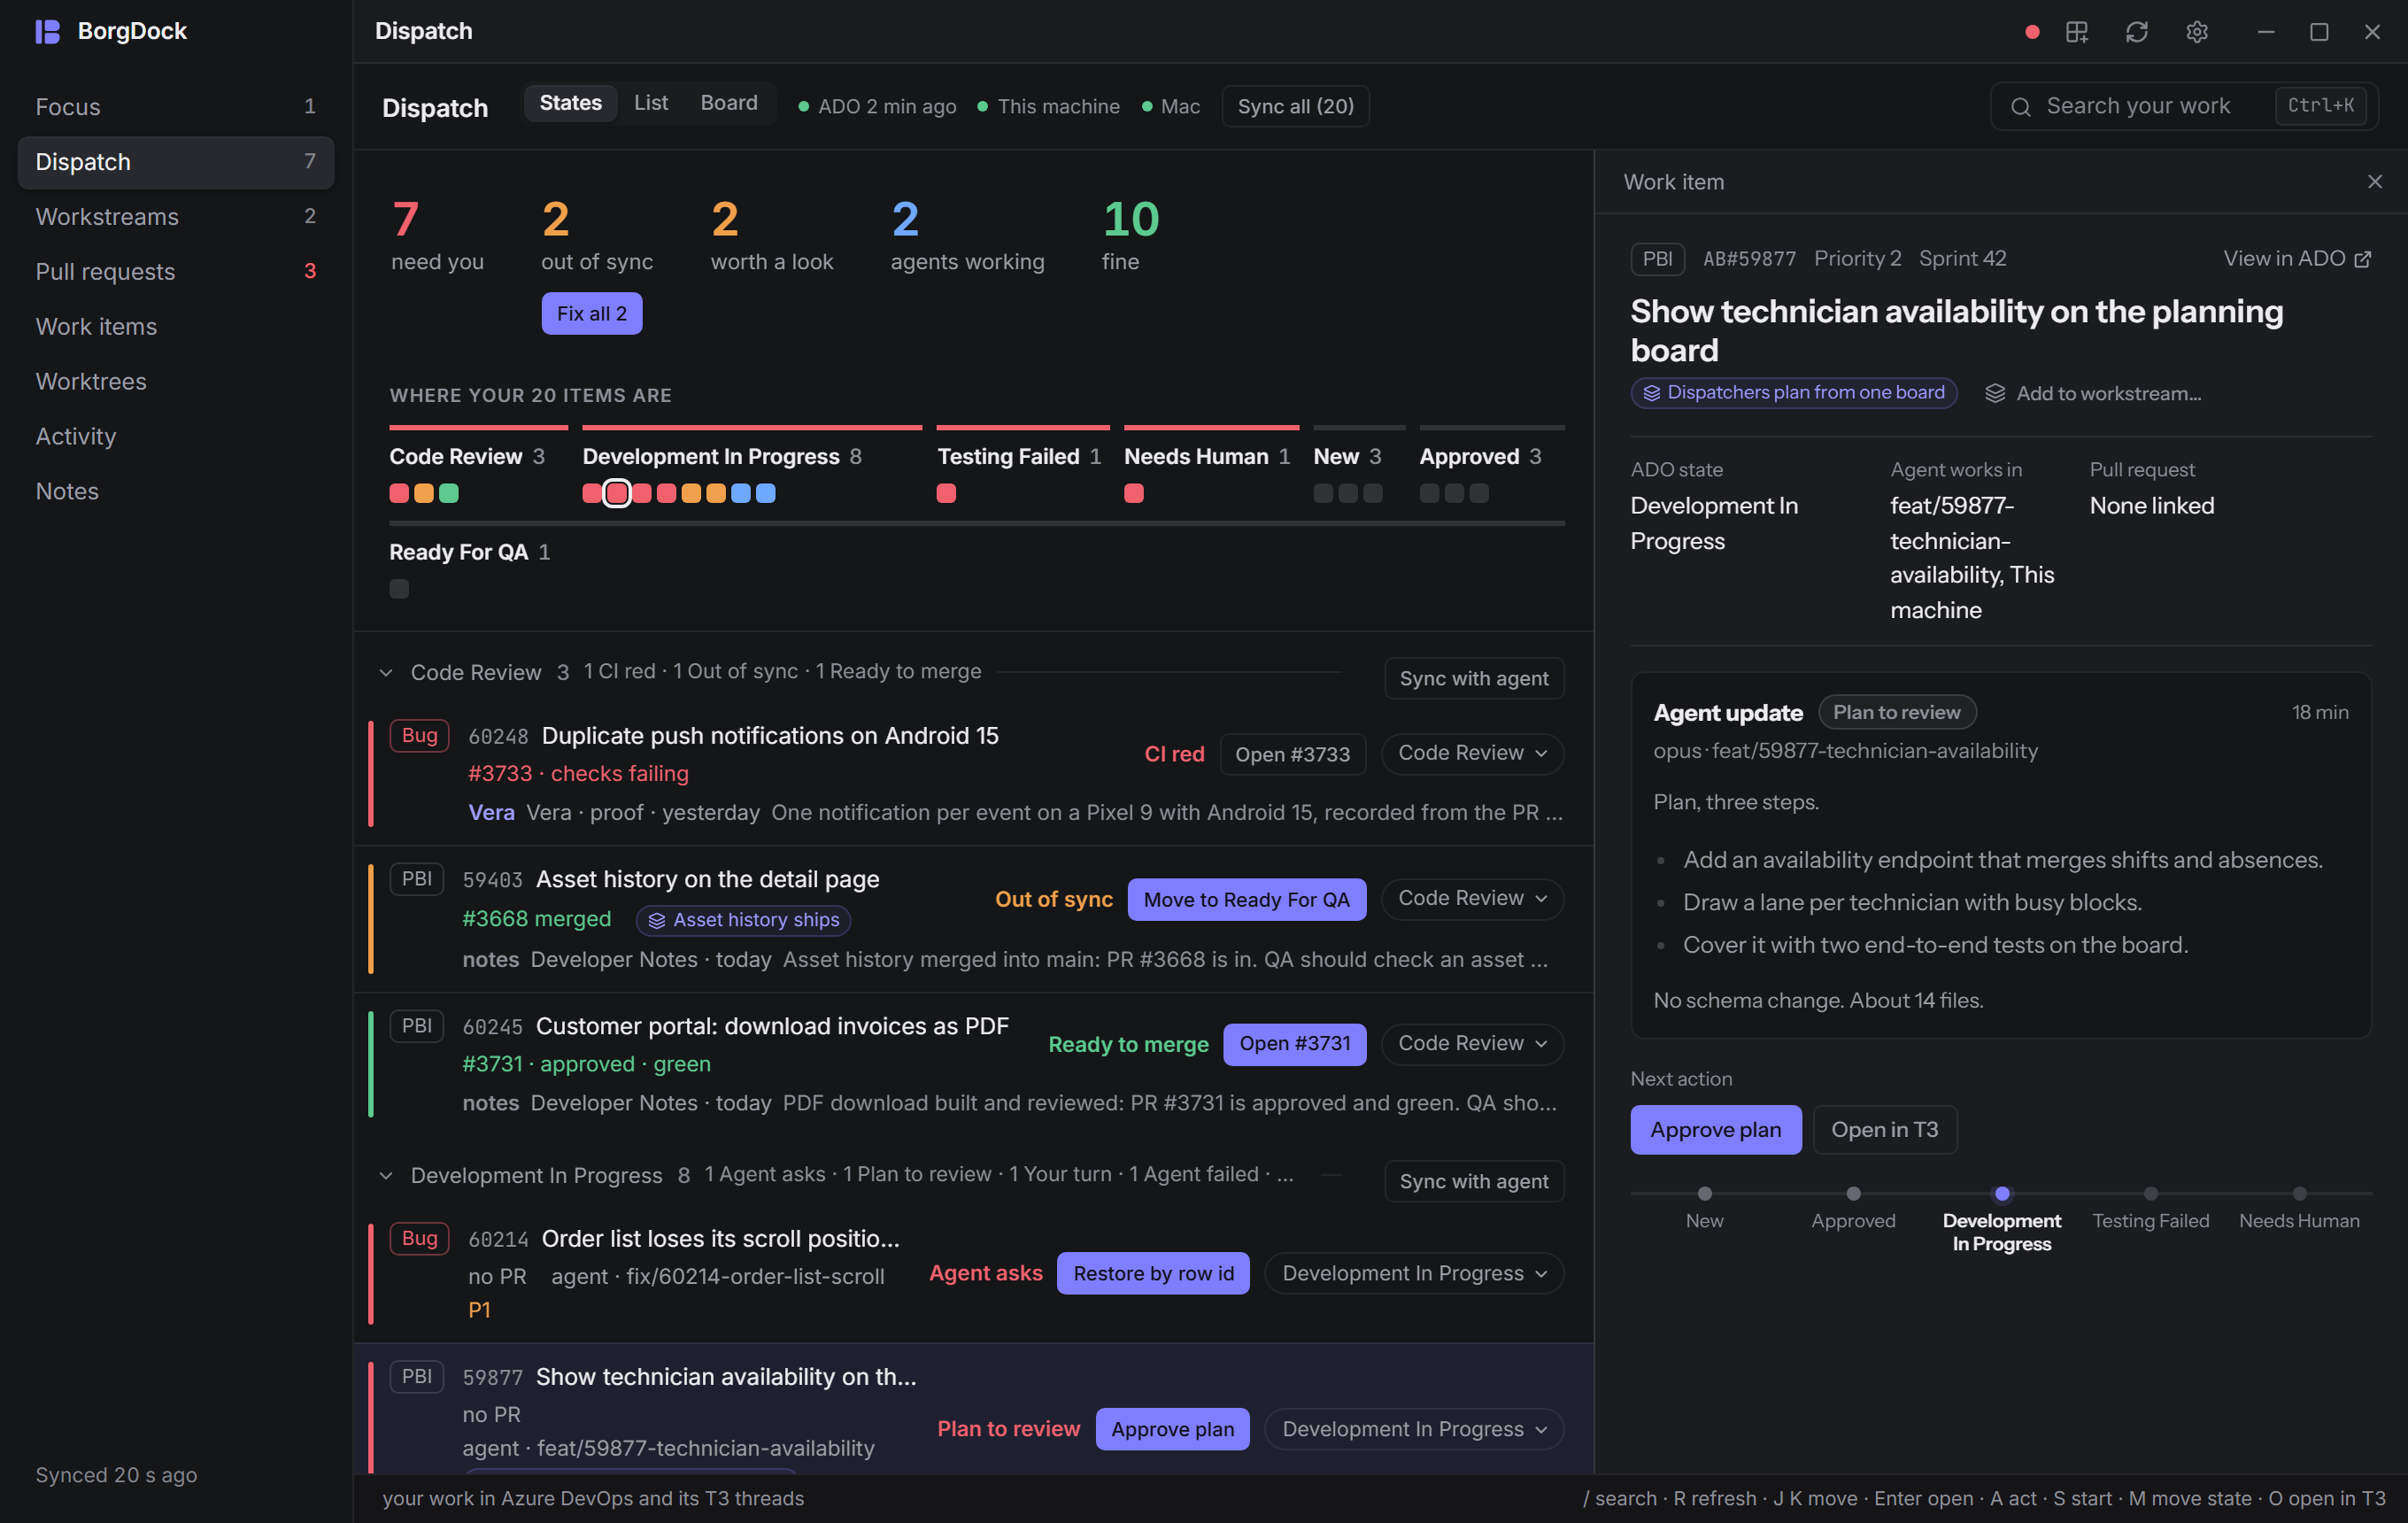Click the red square under Testing Failed
The height and width of the screenshot is (1523, 2408).
946,493
